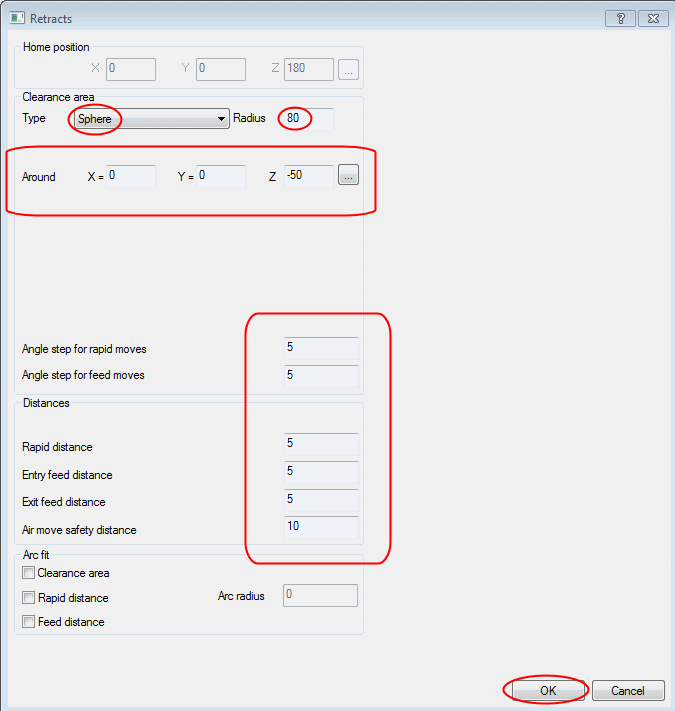Focus the Around Y value field
Image resolution: width=675 pixels, height=711 pixels.
click(x=221, y=177)
